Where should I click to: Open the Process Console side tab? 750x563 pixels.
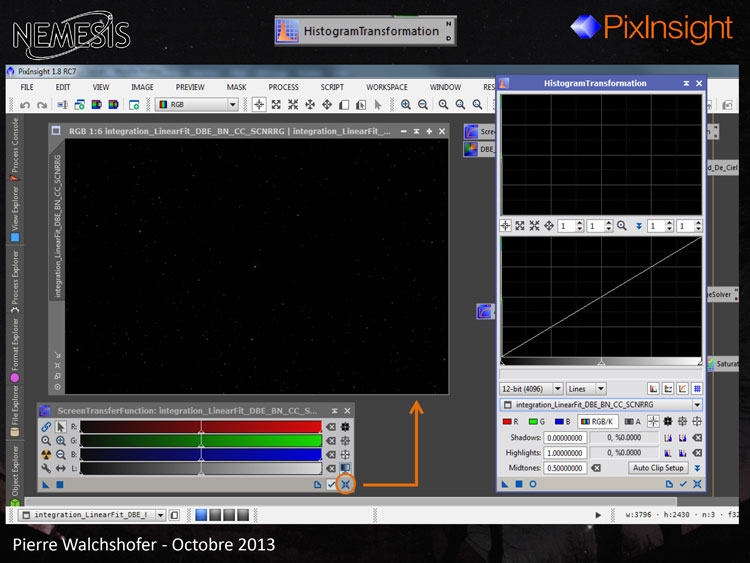point(15,149)
